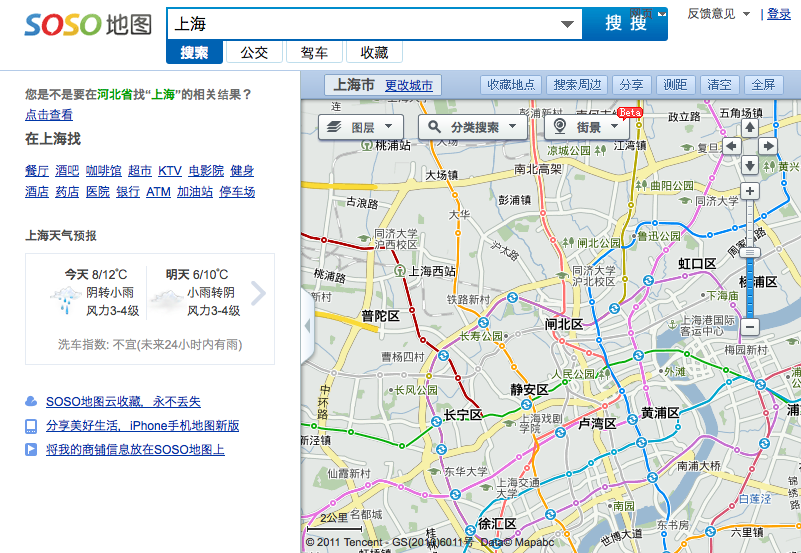Click the SOSO 地图 logo
The image size is (801, 553).
click(88, 23)
